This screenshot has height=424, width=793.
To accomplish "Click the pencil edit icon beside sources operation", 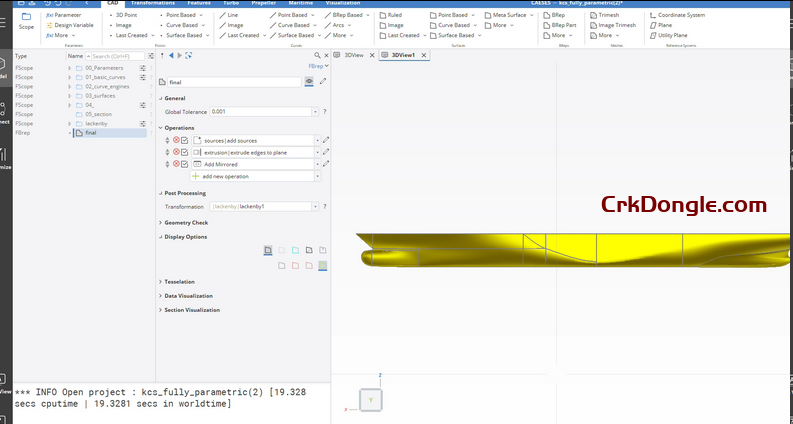I will point(325,140).
